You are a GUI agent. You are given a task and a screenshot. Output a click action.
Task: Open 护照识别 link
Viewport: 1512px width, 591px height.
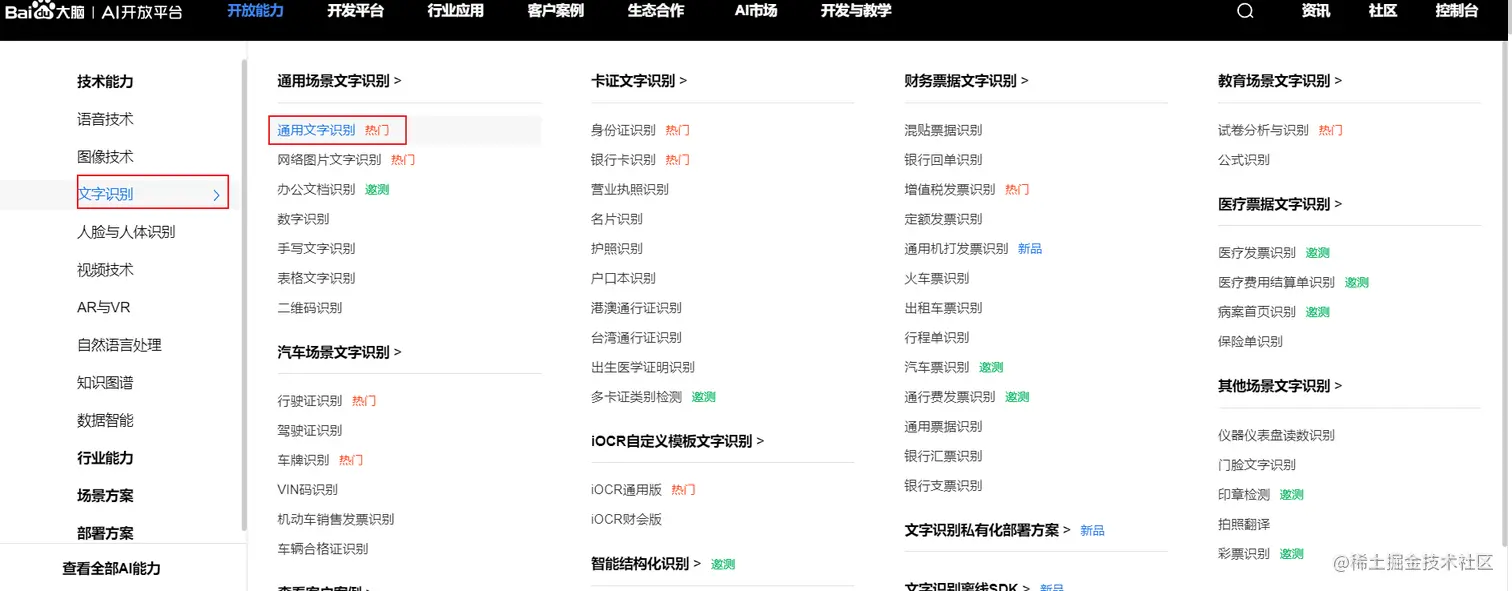tap(617, 248)
